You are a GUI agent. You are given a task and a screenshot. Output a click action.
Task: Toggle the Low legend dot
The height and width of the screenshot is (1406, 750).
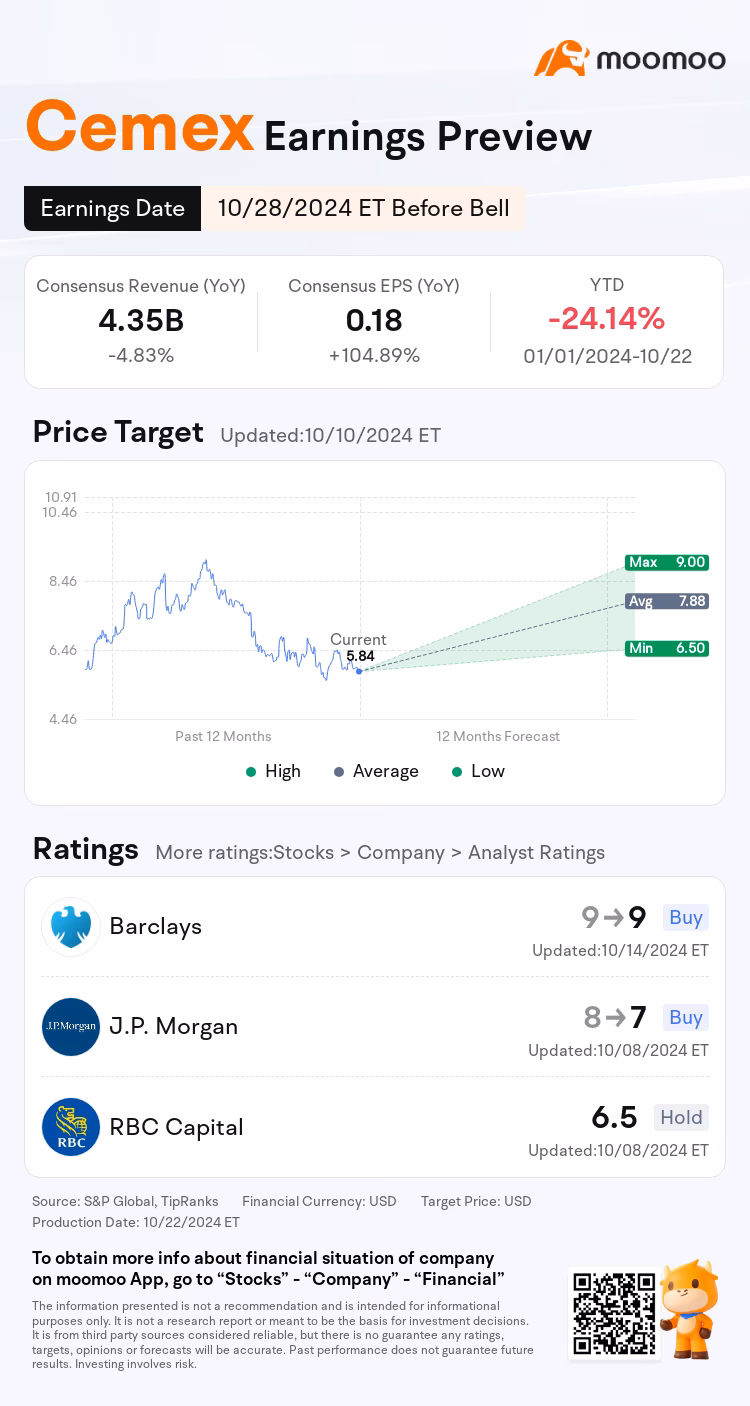coord(457,771)
